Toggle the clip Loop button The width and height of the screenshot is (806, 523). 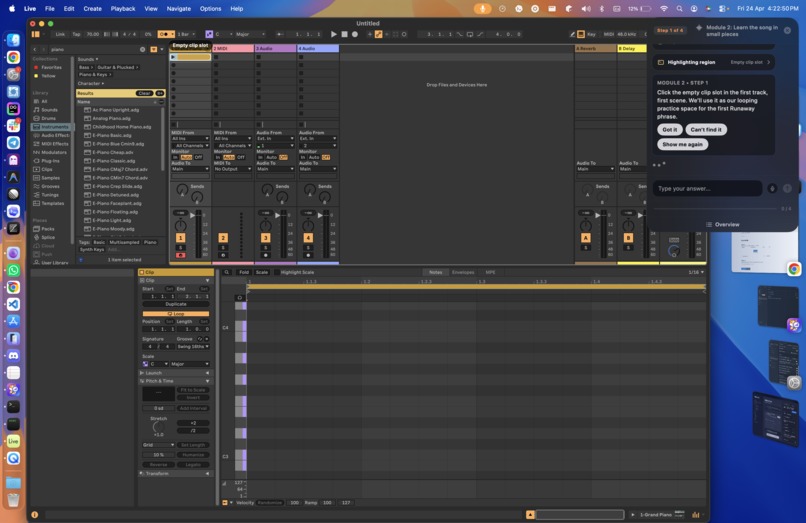(176, 313)
